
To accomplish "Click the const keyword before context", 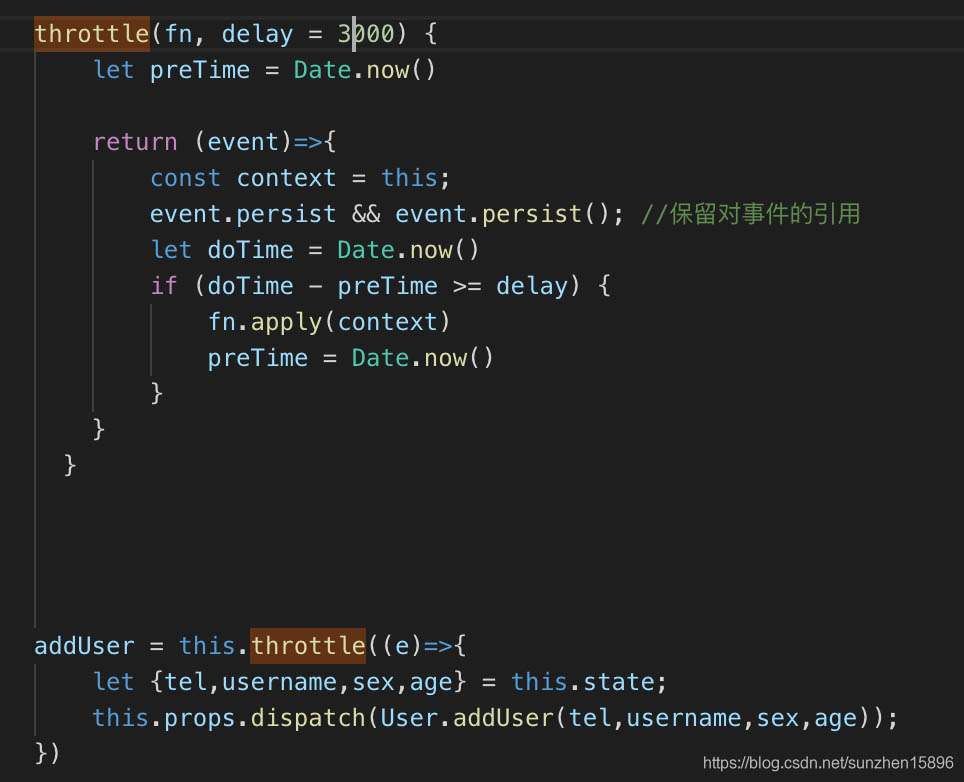I will [185, 178].
